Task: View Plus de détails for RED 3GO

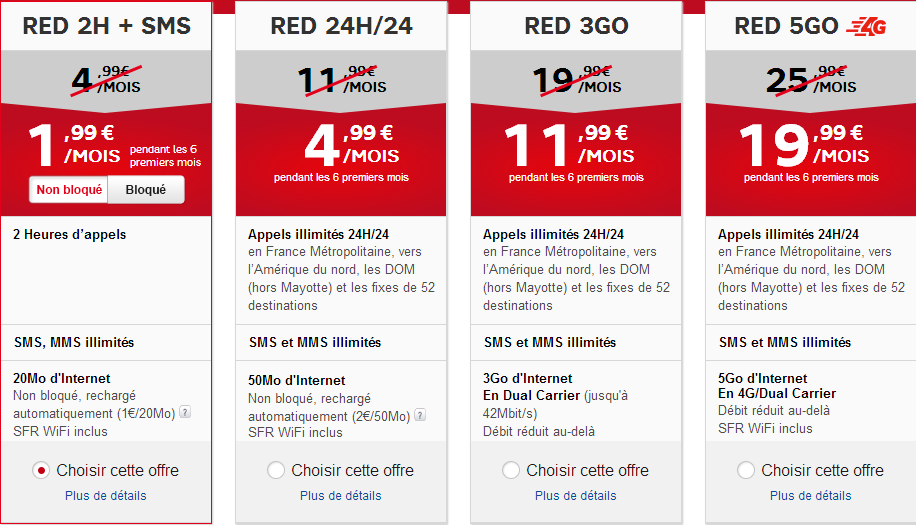Action: [576, 496]
